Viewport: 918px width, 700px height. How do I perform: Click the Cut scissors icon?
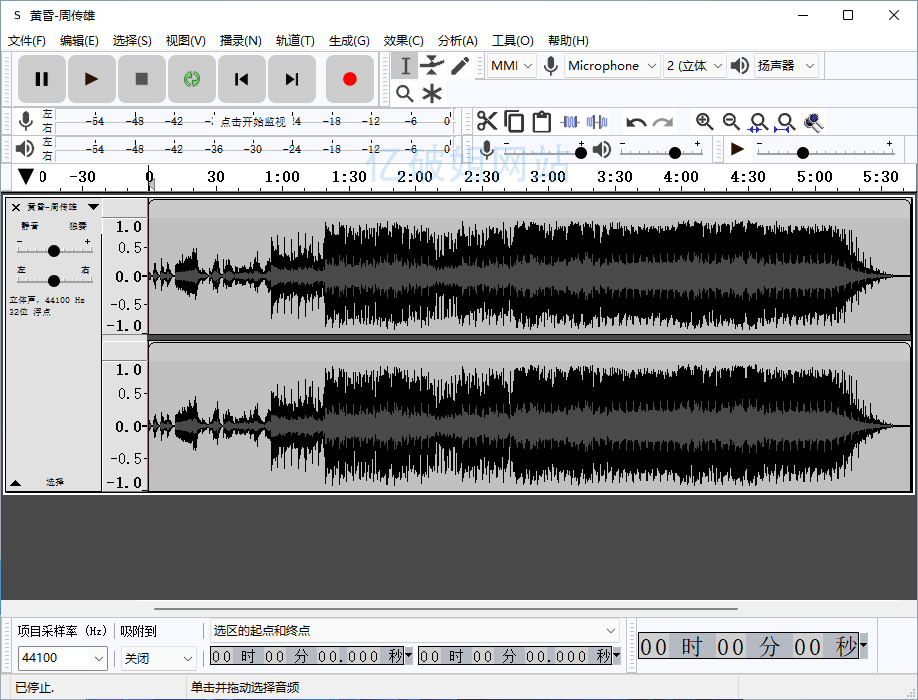487,122
